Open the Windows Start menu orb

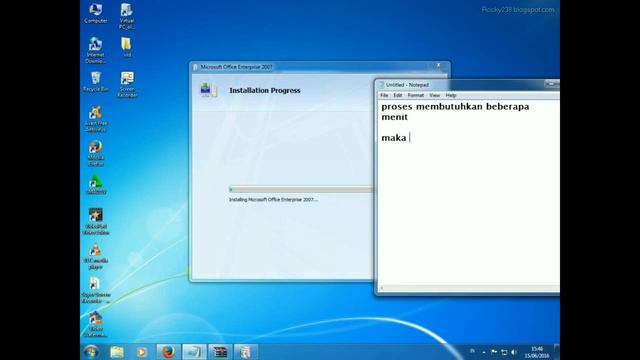click(91, 351)
